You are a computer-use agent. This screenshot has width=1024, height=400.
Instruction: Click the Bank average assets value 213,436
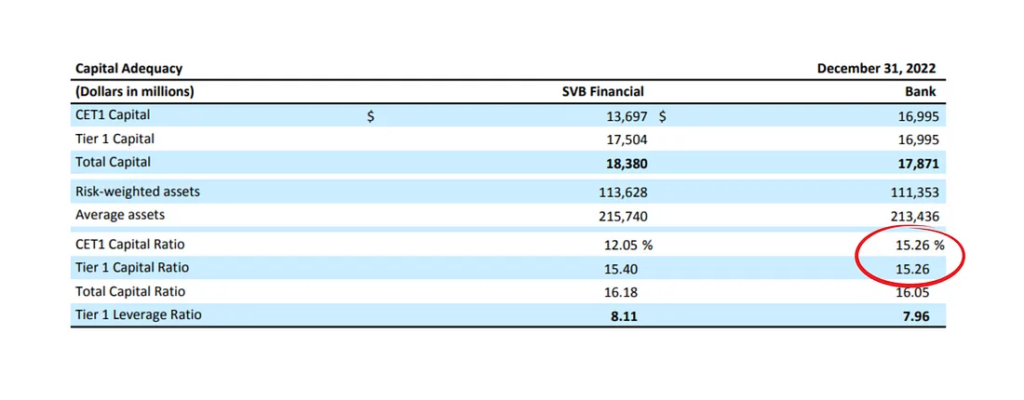click(916, 216)
